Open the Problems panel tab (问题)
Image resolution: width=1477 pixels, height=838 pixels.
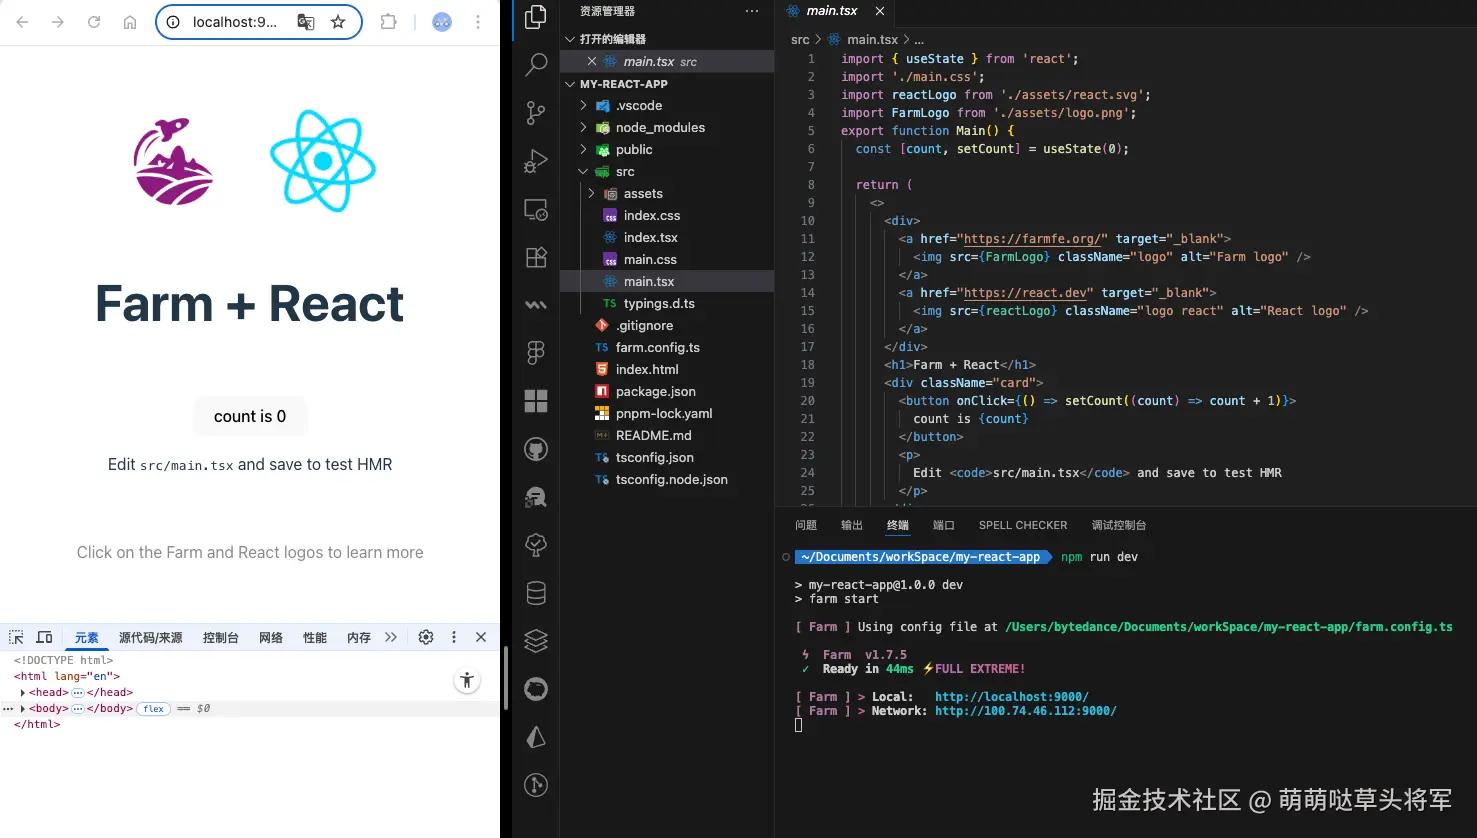[806, 525]
